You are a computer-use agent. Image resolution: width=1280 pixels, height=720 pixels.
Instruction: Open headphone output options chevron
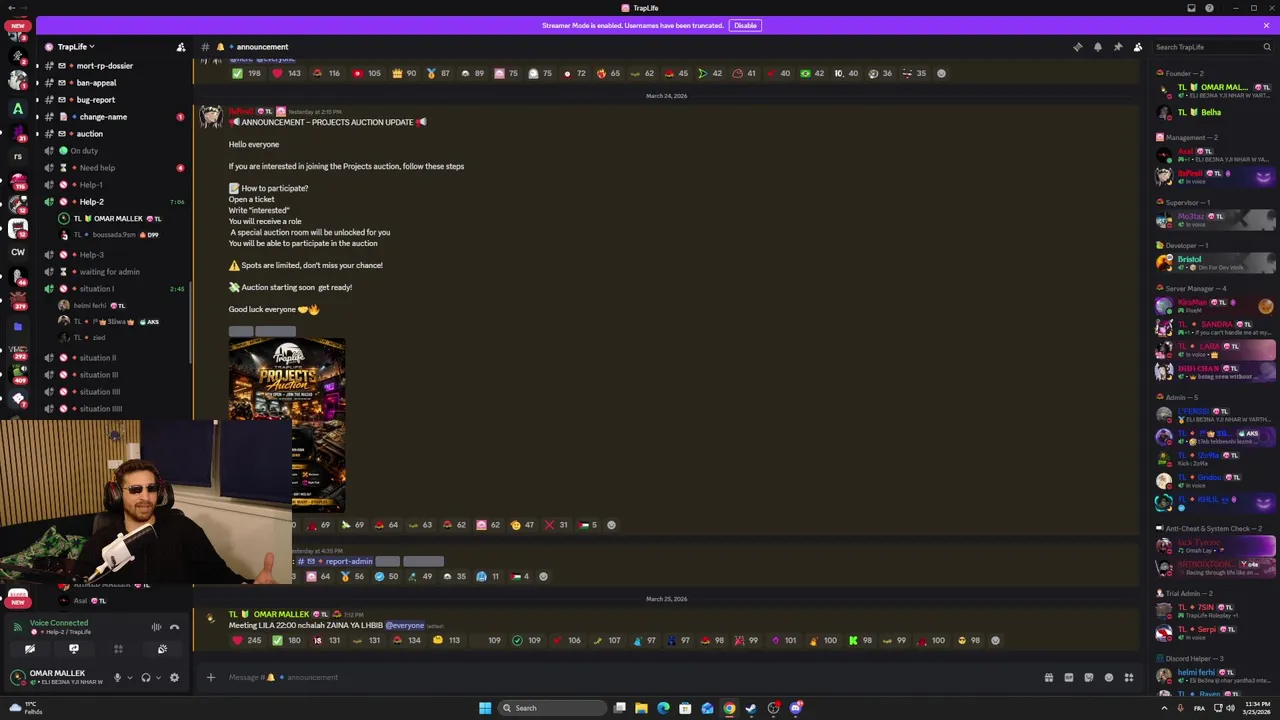click(x=157, y=677)
